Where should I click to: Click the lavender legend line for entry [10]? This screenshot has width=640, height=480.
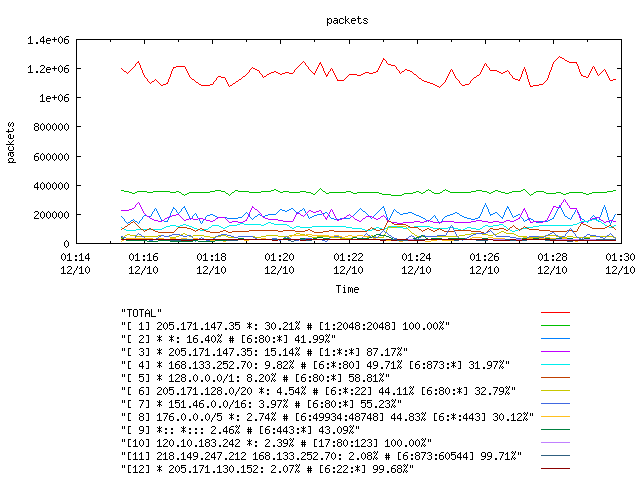pos(556,442)
